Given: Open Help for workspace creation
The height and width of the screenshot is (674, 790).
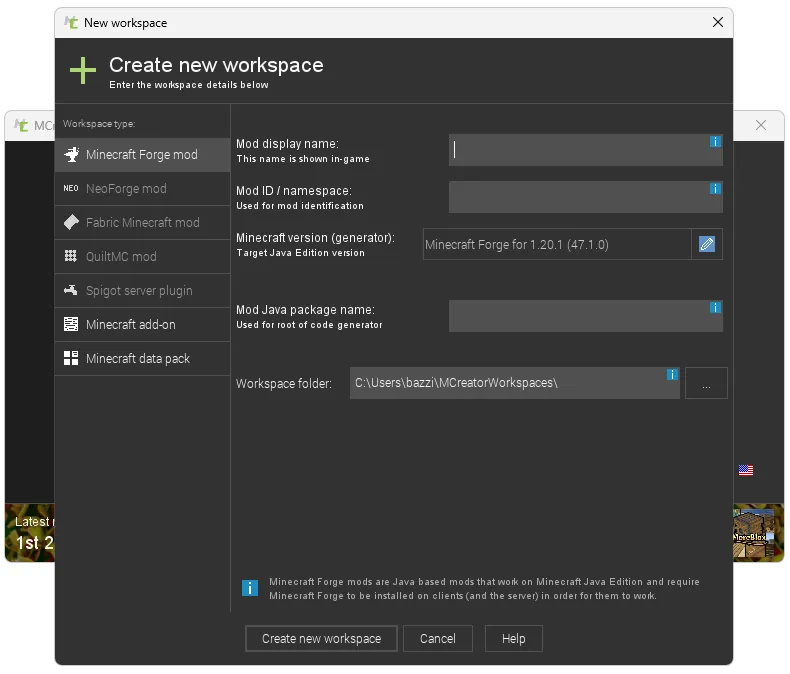Looking at the screenshot, I should 513,638.
